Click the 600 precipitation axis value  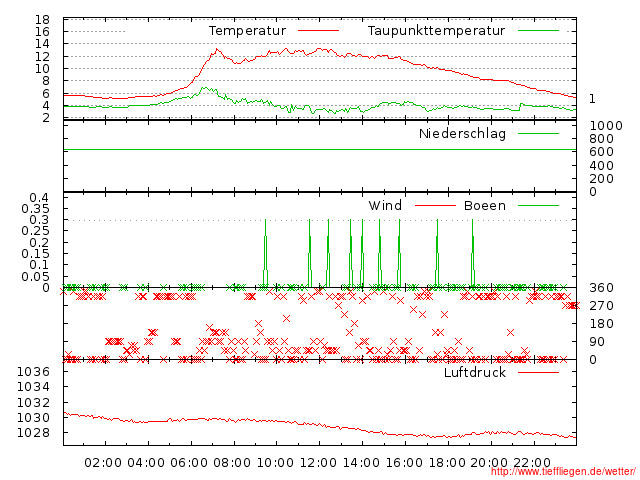coord(602,152)
